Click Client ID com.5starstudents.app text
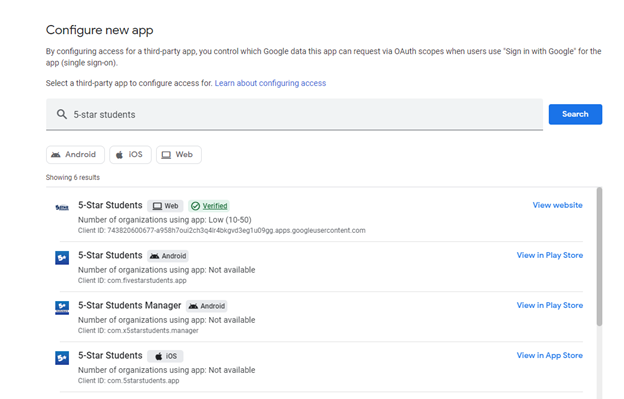The image size is (624, 399). [x=129, y=381]
